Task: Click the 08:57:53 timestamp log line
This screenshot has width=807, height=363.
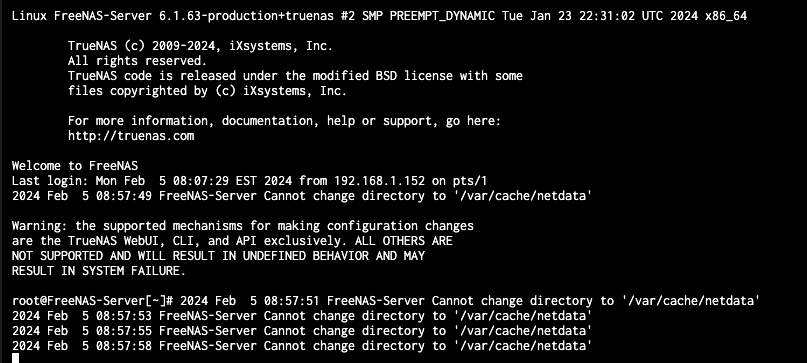Action: pos(302,316)
